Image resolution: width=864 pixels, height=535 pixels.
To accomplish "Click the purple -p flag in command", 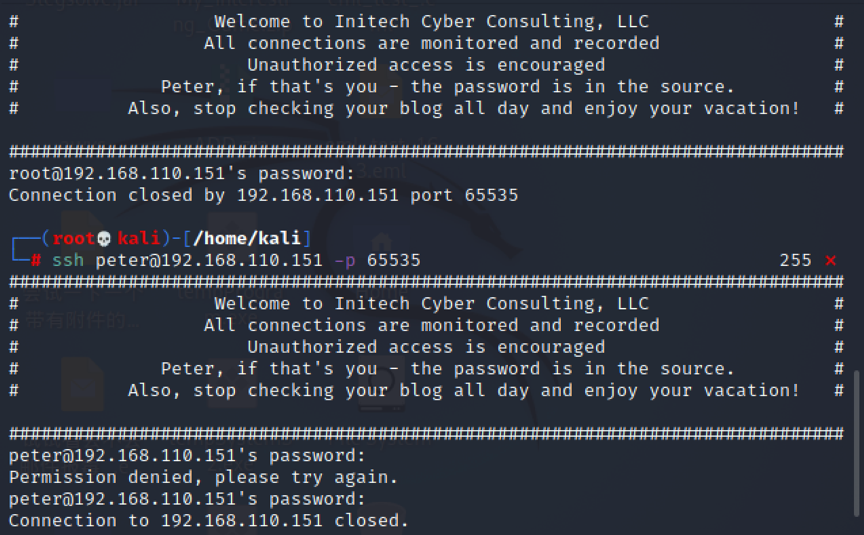I will 345,260.
